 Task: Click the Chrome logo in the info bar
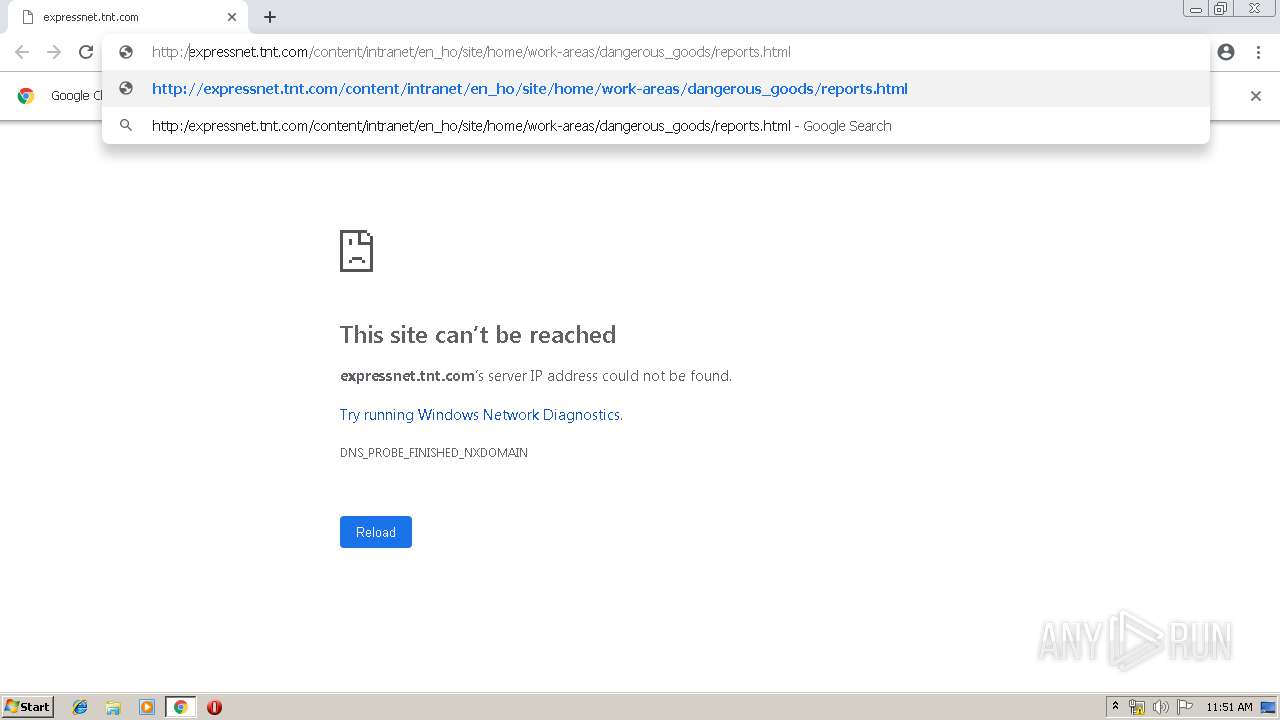[x=26, y=96]
